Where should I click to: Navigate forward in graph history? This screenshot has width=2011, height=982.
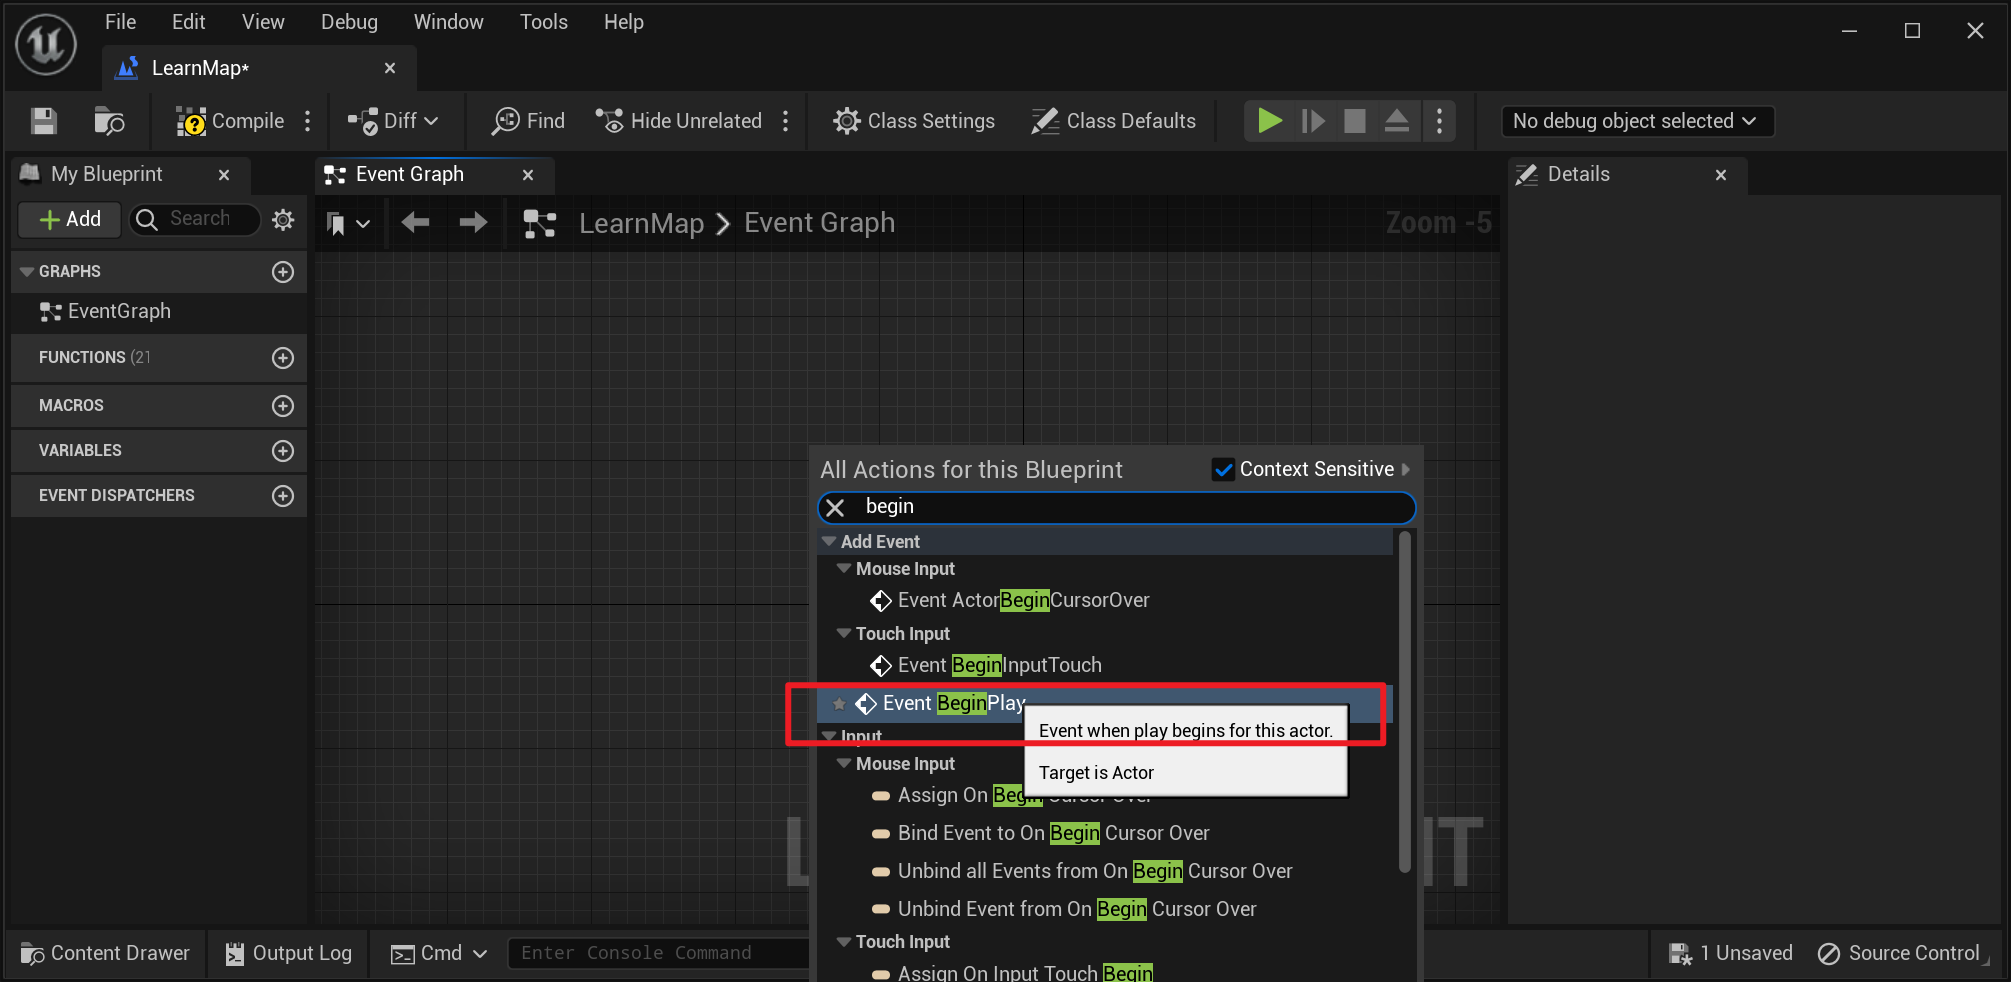click(x=473, y=222)
